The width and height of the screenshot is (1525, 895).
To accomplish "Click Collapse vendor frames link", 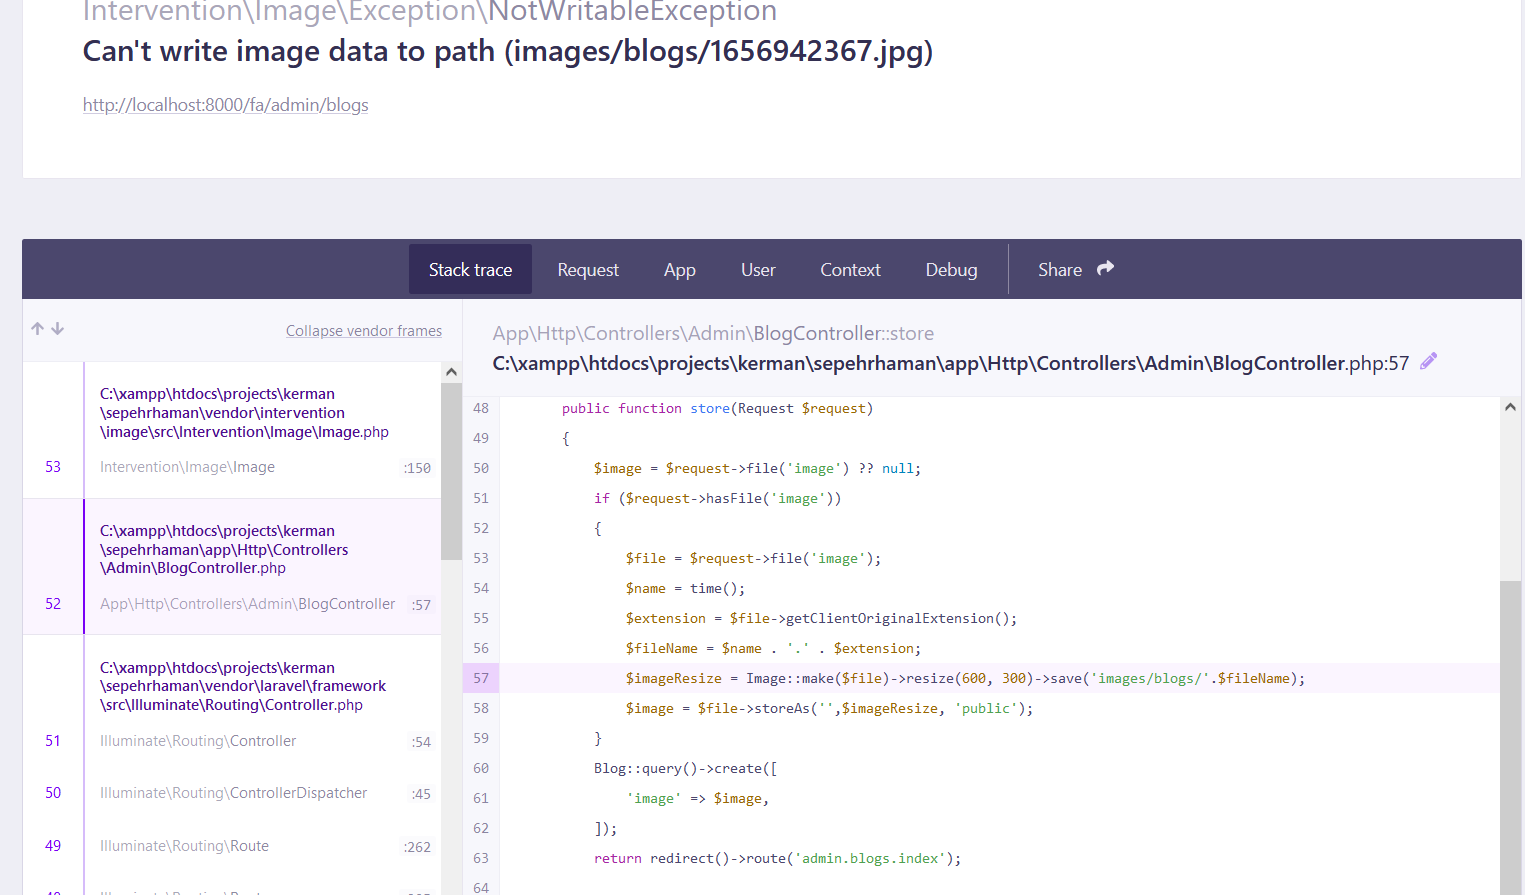I will point(364,331).
